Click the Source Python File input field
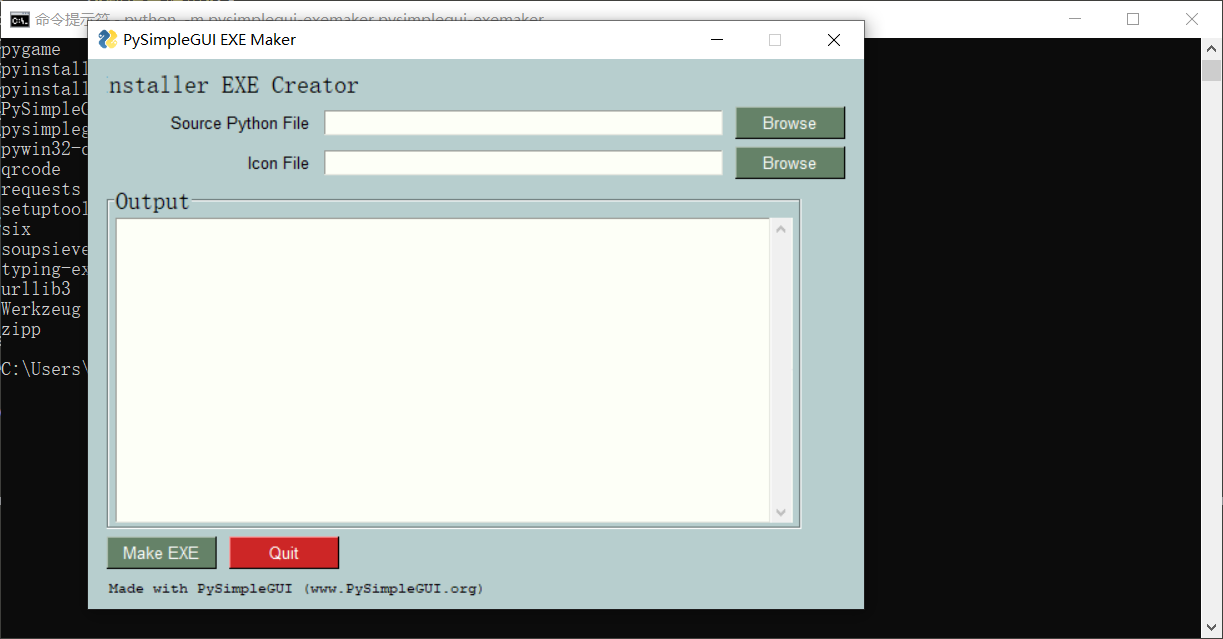The image size is (1223, 639). [523, 123]
